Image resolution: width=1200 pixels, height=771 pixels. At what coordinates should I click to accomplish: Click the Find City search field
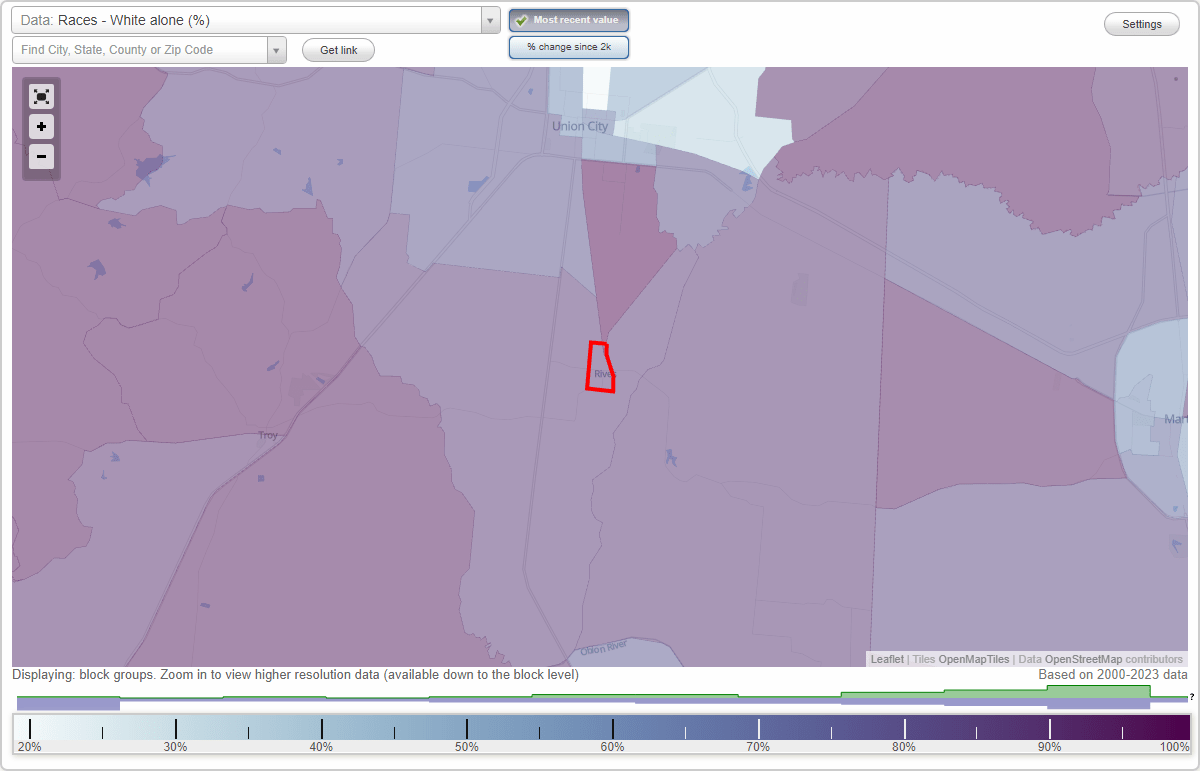click(x=140, y=49)
